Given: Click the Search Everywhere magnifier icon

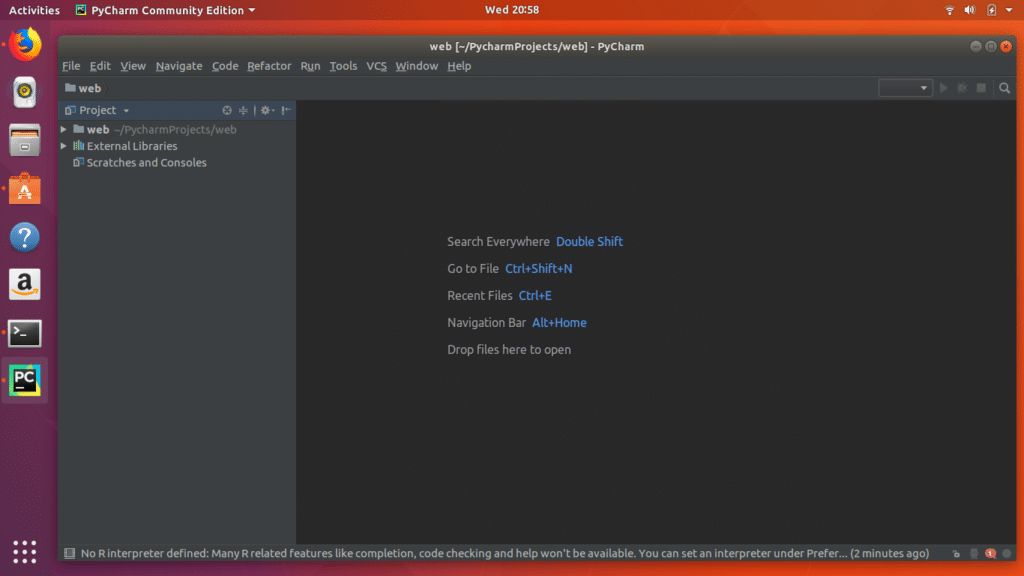Looking at the screenshot, I should (x=1004, y=87).
